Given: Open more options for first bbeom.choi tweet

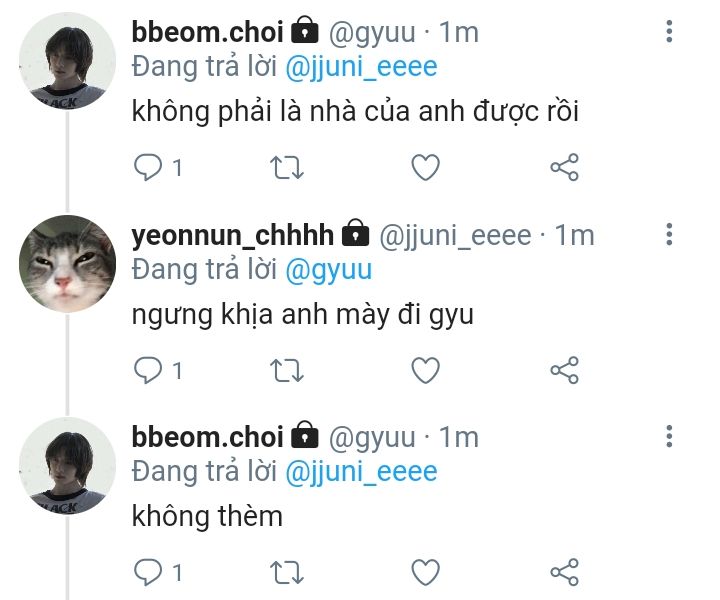Looking at the screenshot, I should (669, 32).
